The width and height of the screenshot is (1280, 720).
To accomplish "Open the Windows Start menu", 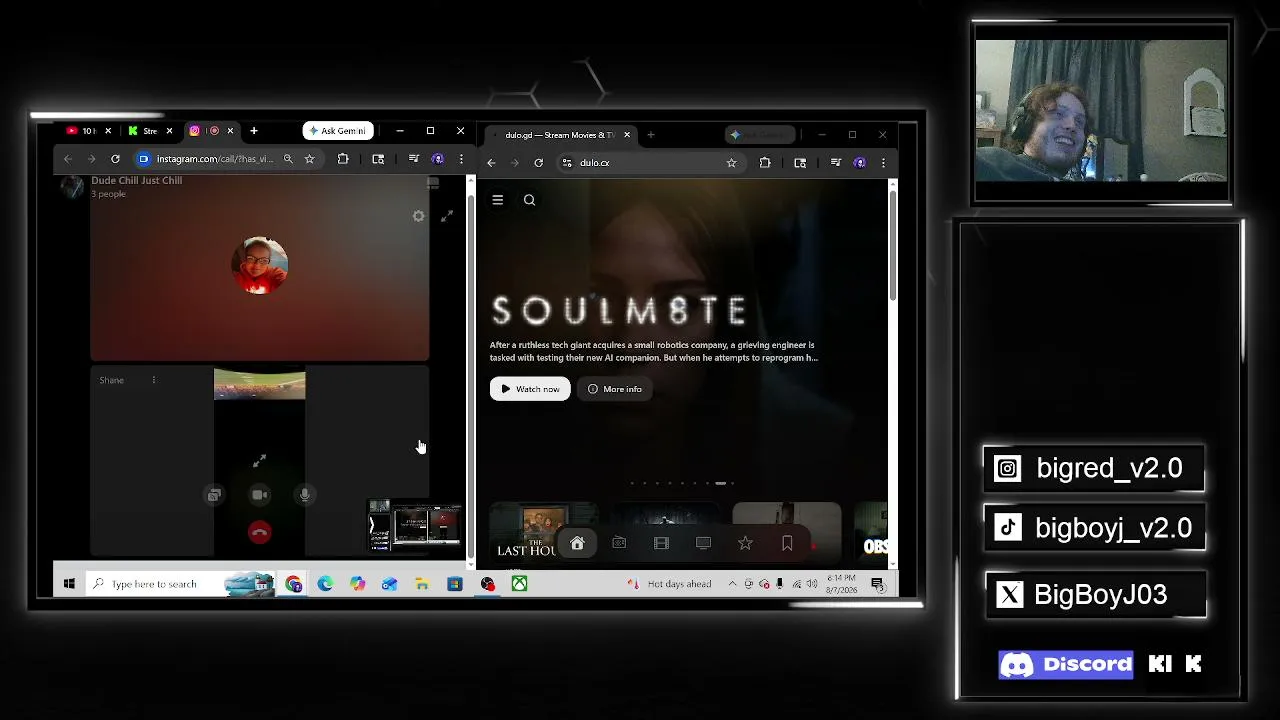I will pyautogui.click(x=69, y=584).
